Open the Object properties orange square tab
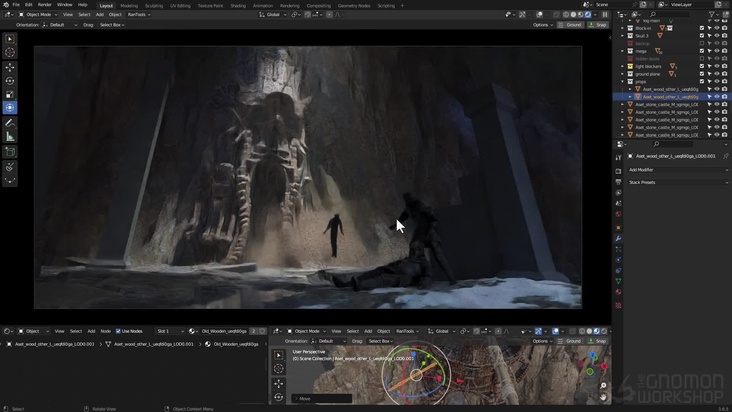Screen dimensions: 732x412 (619, 228)
